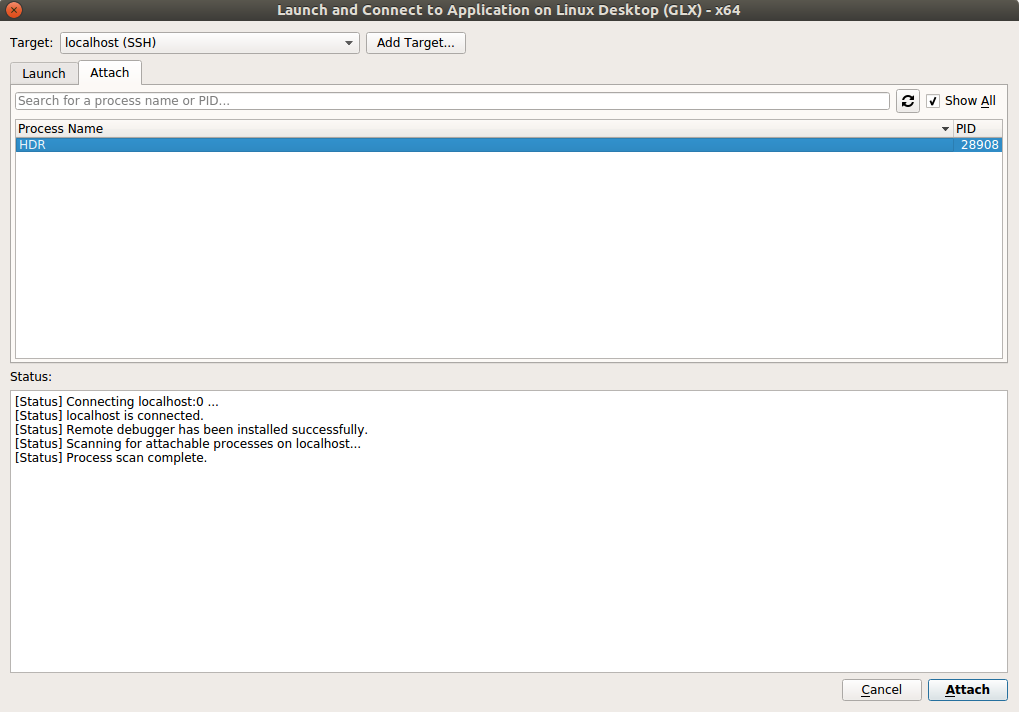
Task: Close the dialog with the red X button
Action: click(14, 10)
